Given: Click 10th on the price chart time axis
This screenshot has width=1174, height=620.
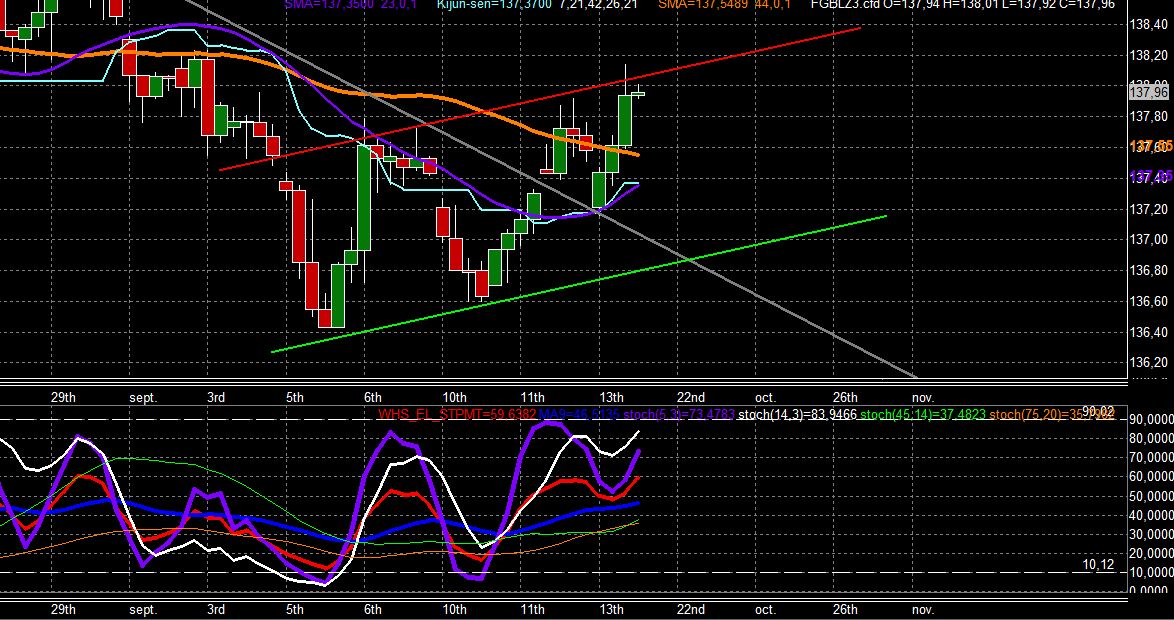Looking at the screenshot, I should click(x=454, y=397).
